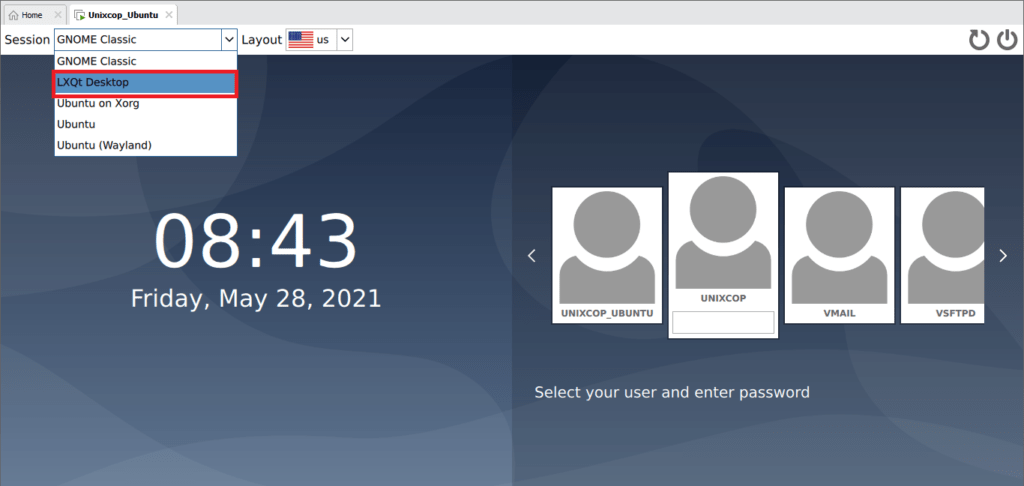Close the Unixcop_Ubuntu tab
Viewport: 1024px width, 486px height.
click(x=169, y=14)
